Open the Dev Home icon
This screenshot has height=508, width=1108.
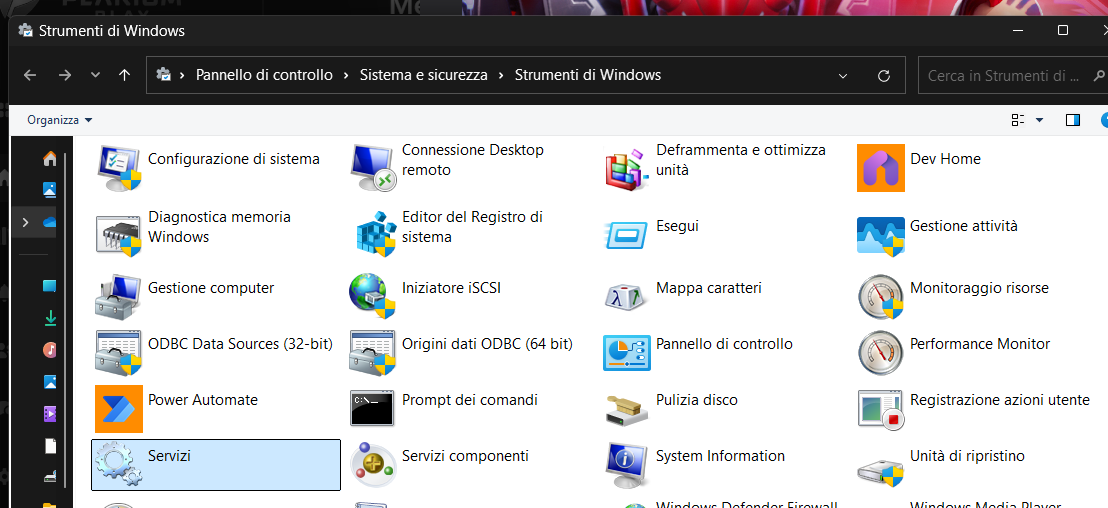click(x=880, y=168)
